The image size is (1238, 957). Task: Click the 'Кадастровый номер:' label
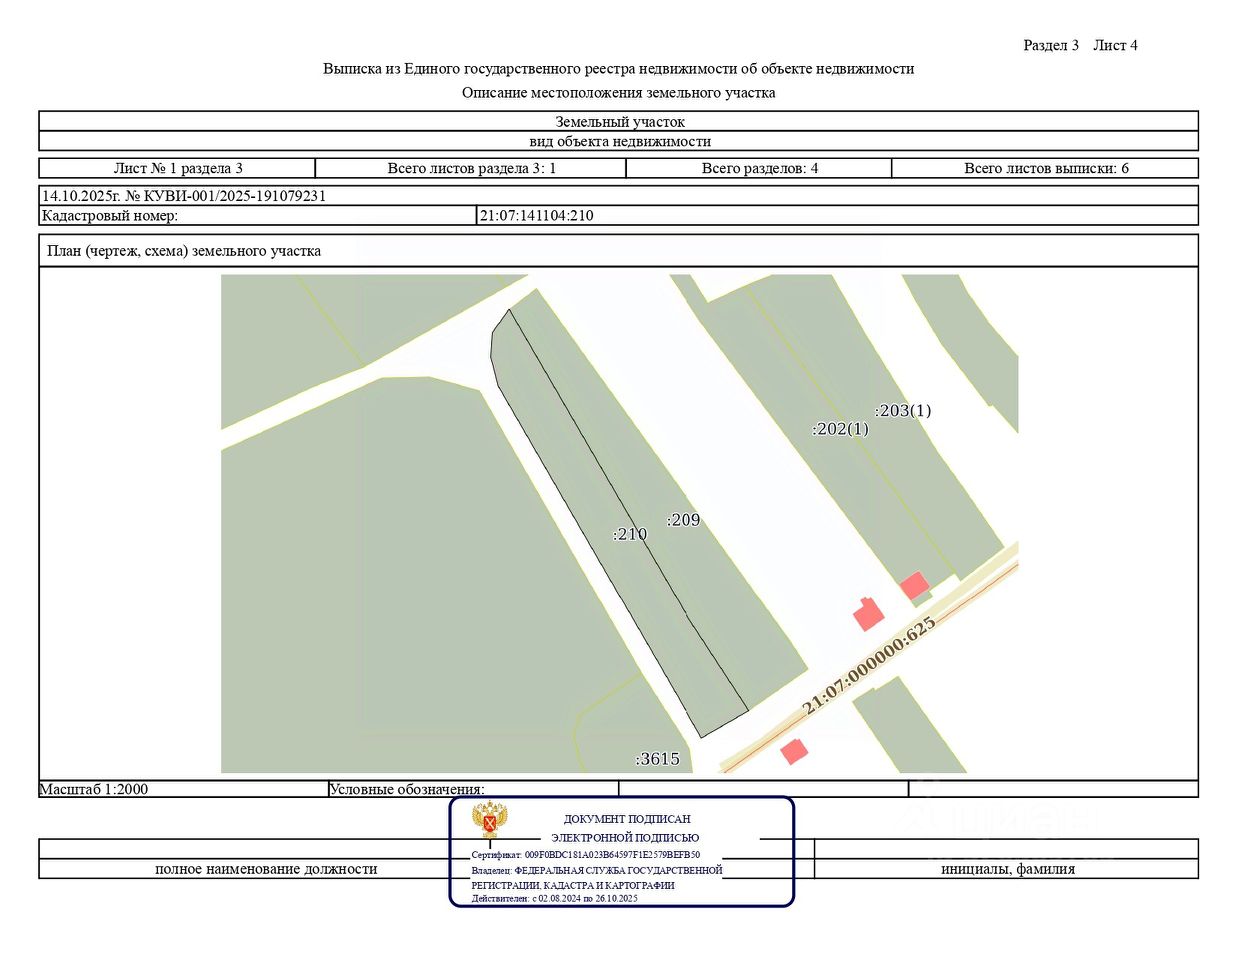[x=110, y=216]
